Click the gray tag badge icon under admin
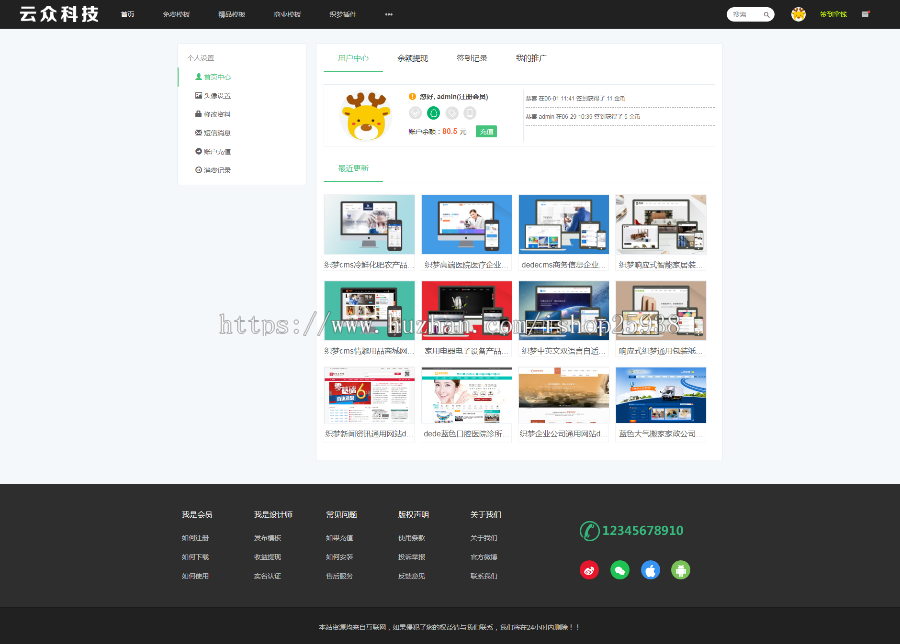This screenshot has height=644, width=900. [452, 113]
